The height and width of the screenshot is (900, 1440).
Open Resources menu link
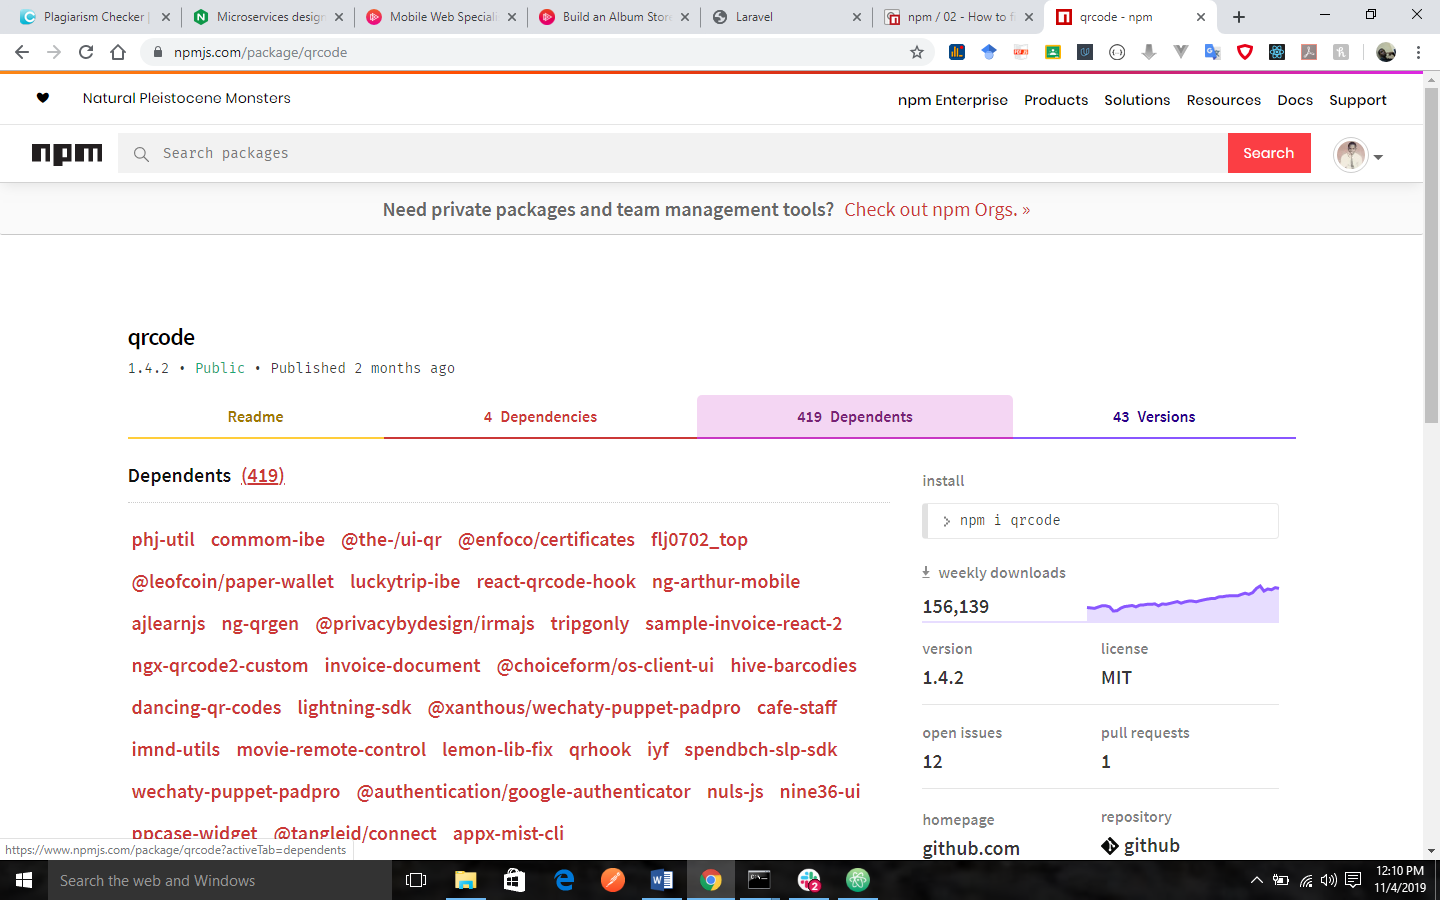tap(1223, 100)
